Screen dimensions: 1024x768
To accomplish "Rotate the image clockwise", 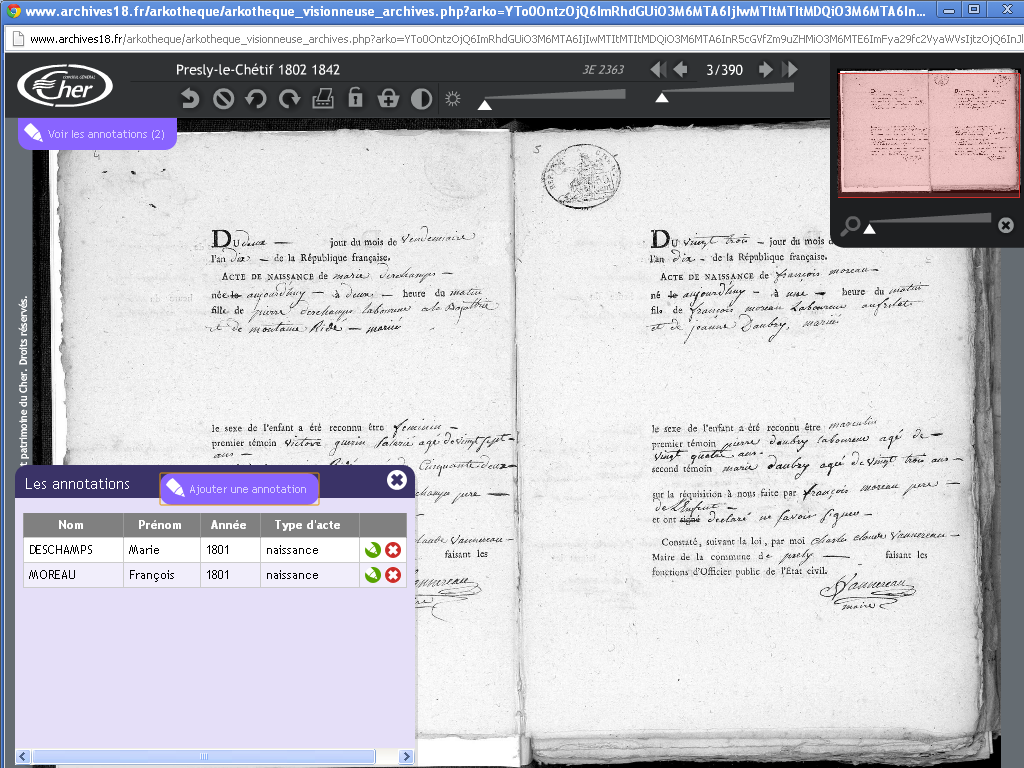I will coord(290,98).
